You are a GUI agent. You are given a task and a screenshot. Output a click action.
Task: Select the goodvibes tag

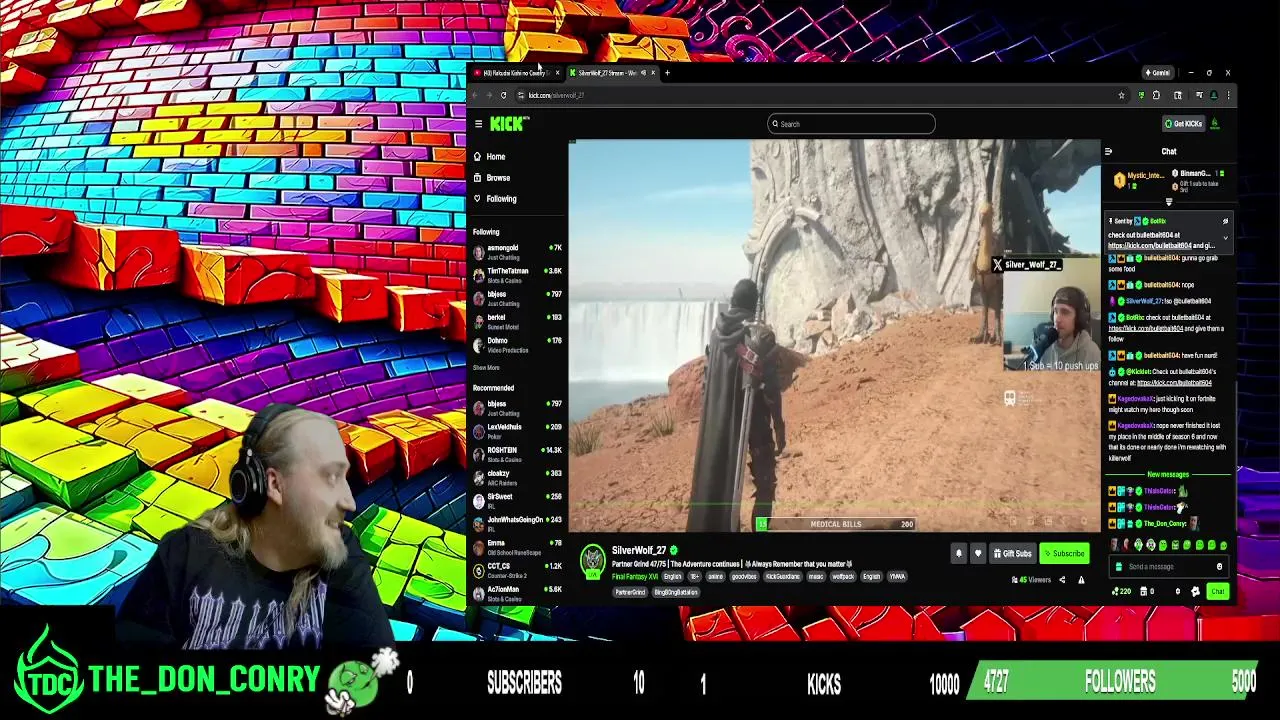(x=744, y=577)
